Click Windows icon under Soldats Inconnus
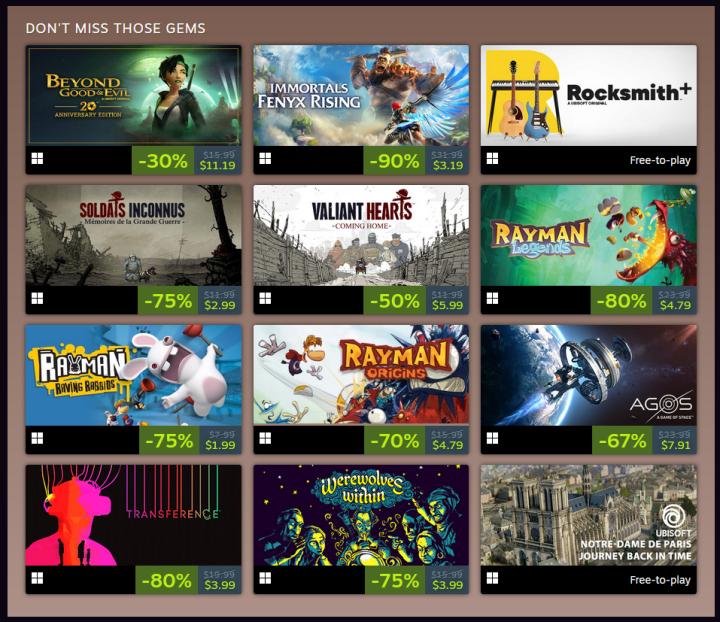The image size is (720, 622). (37, 299)
